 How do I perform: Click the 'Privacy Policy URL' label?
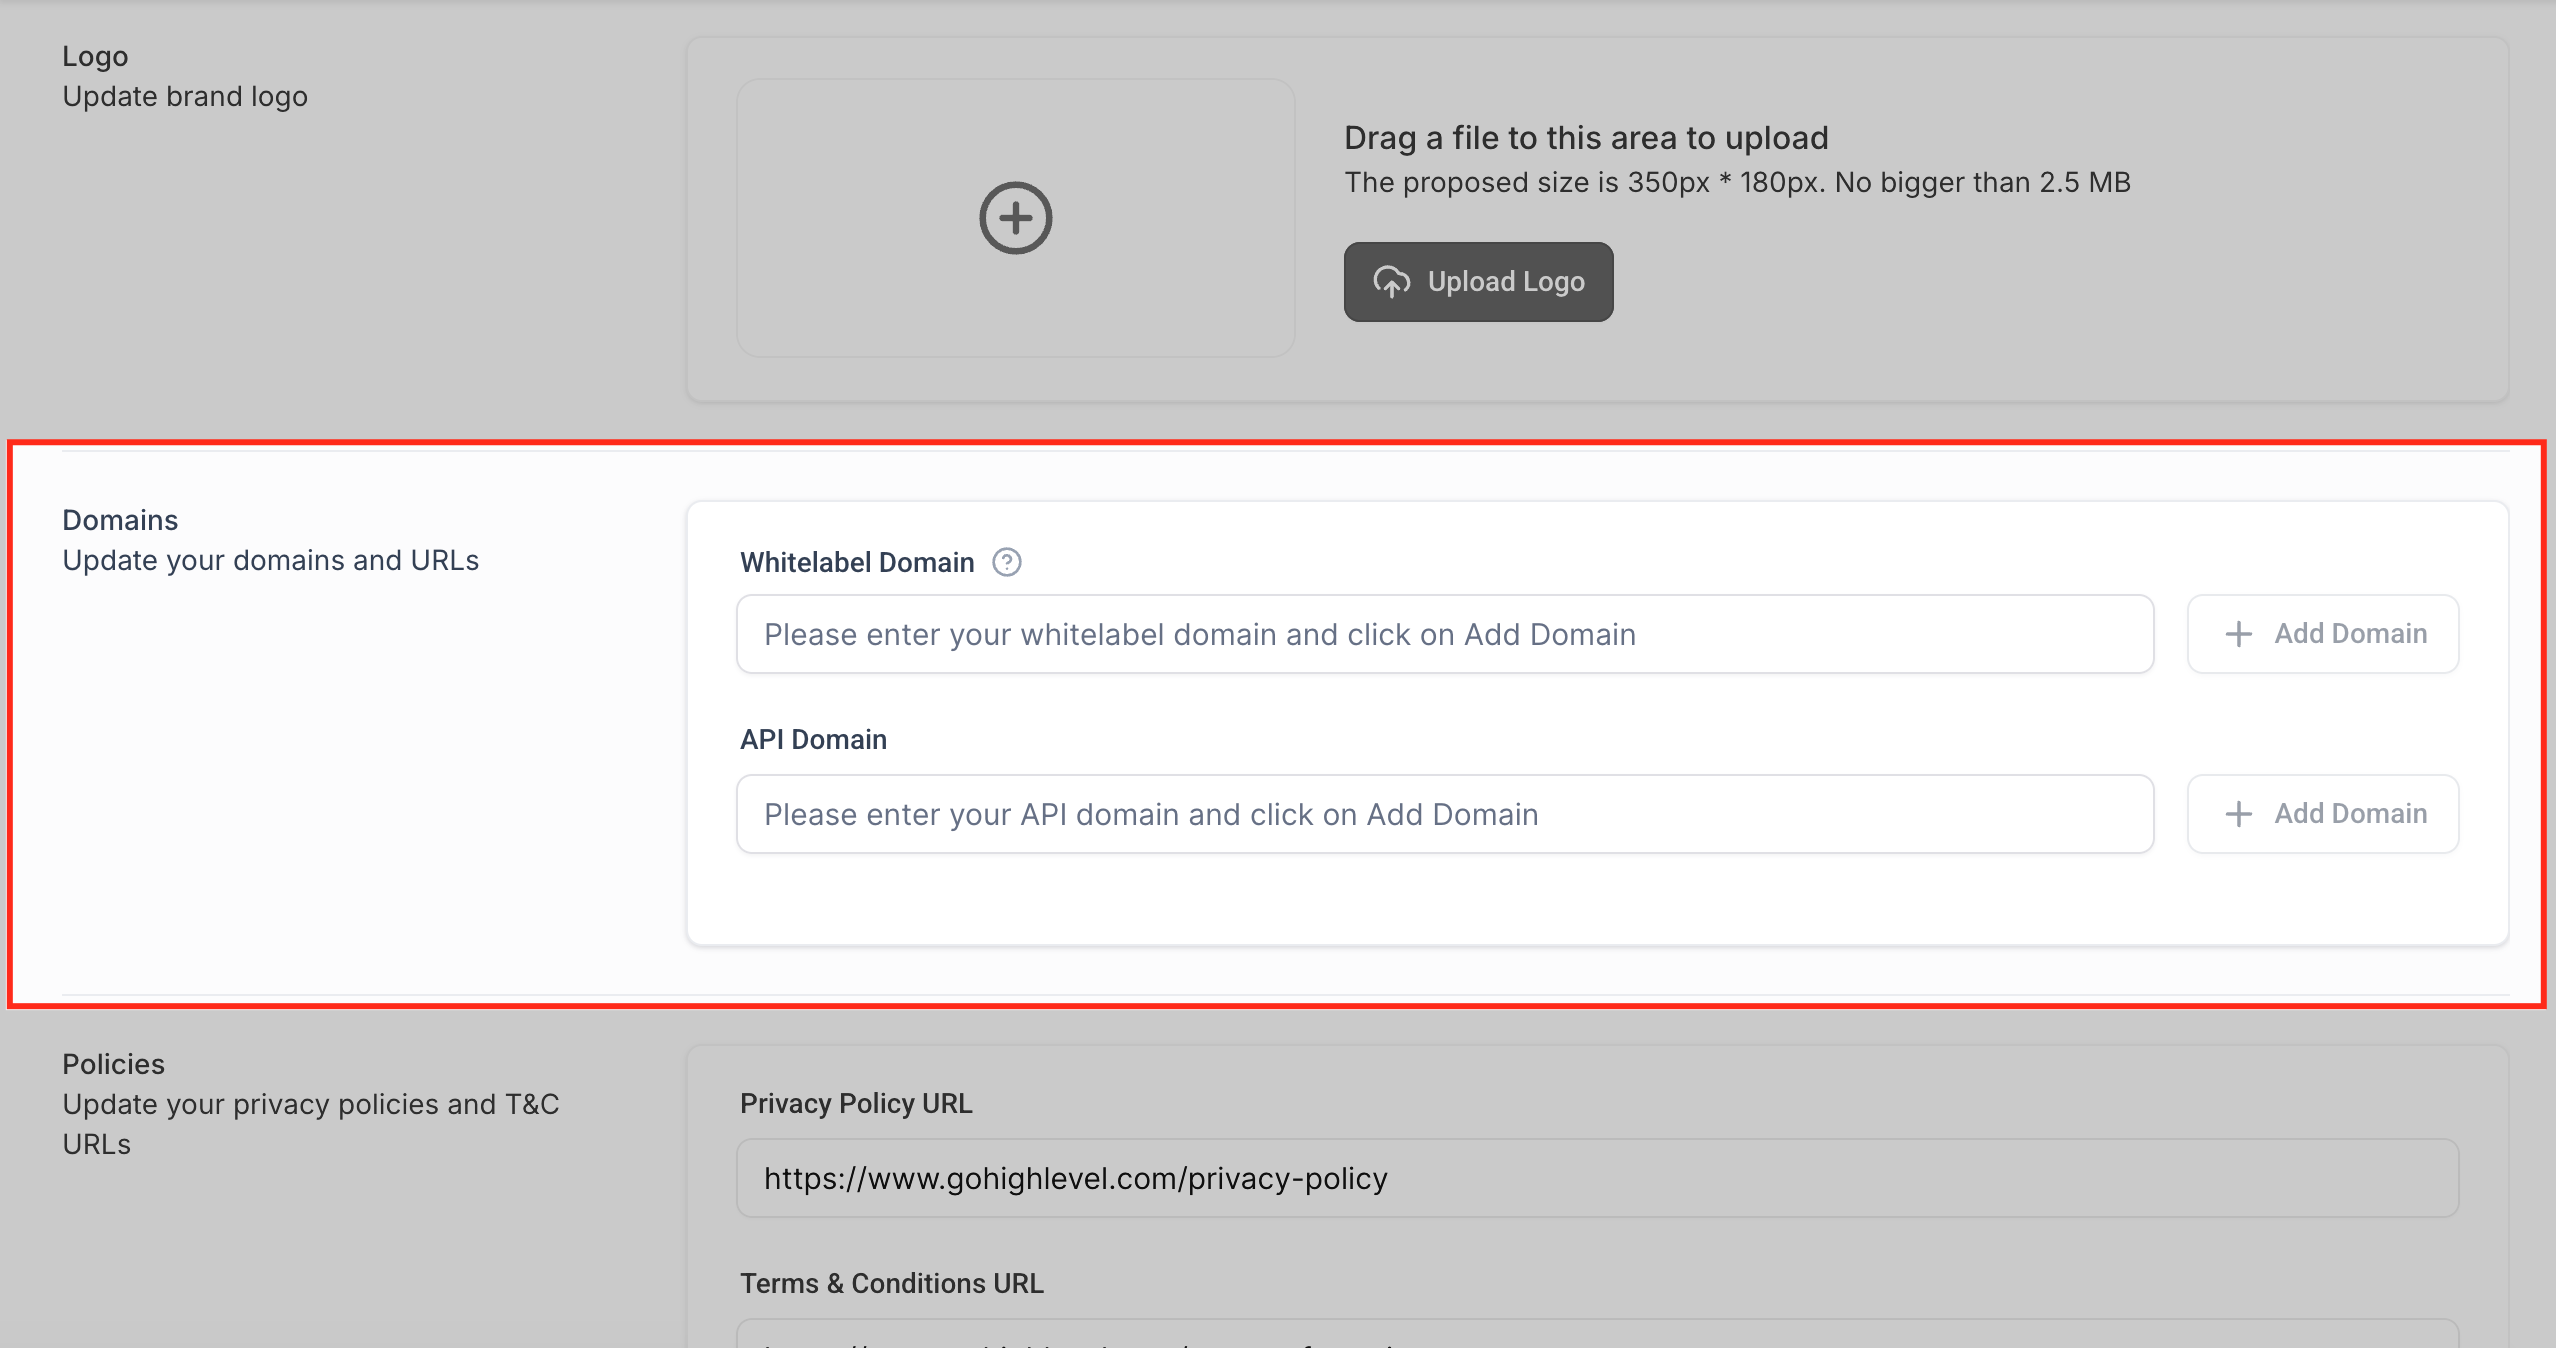(855, 1103)
